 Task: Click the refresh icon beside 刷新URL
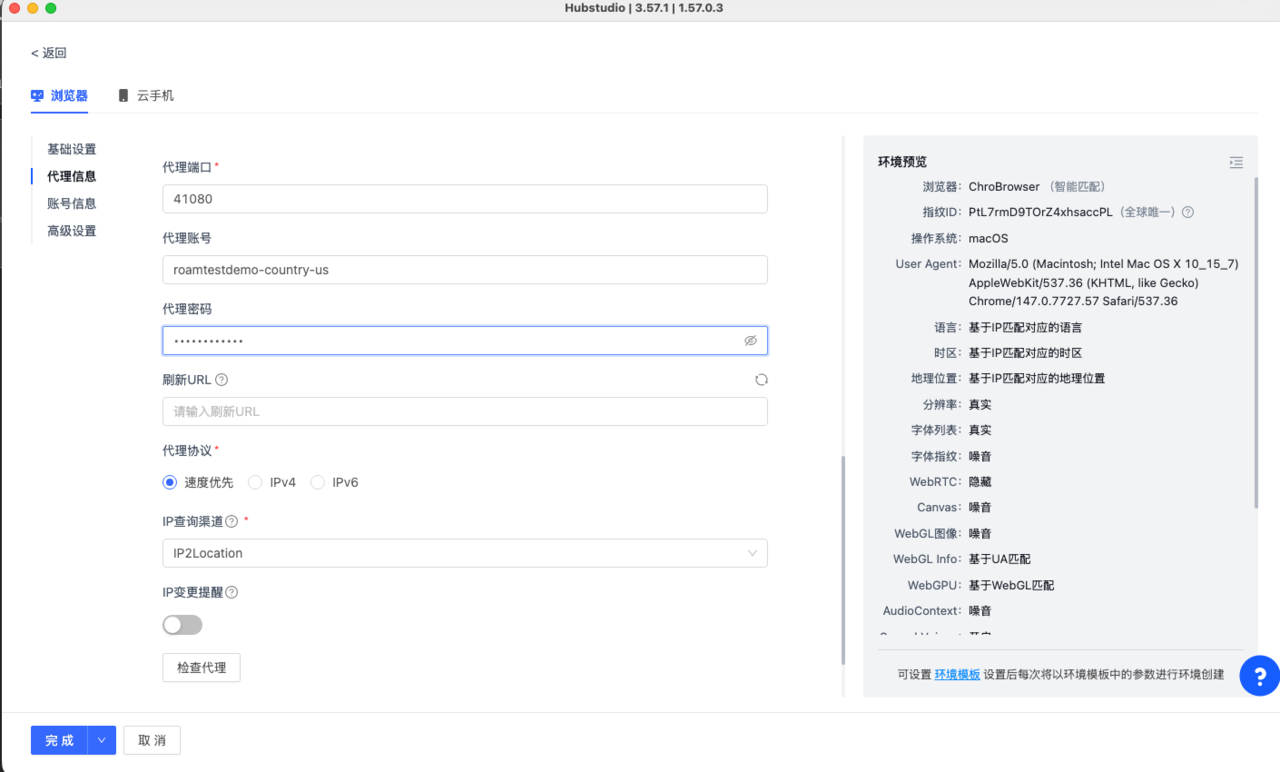pos(761,380)
